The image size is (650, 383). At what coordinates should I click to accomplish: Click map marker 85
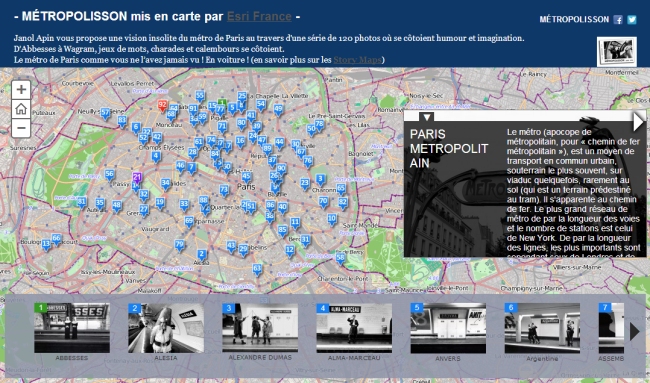[x=283, y=230]
